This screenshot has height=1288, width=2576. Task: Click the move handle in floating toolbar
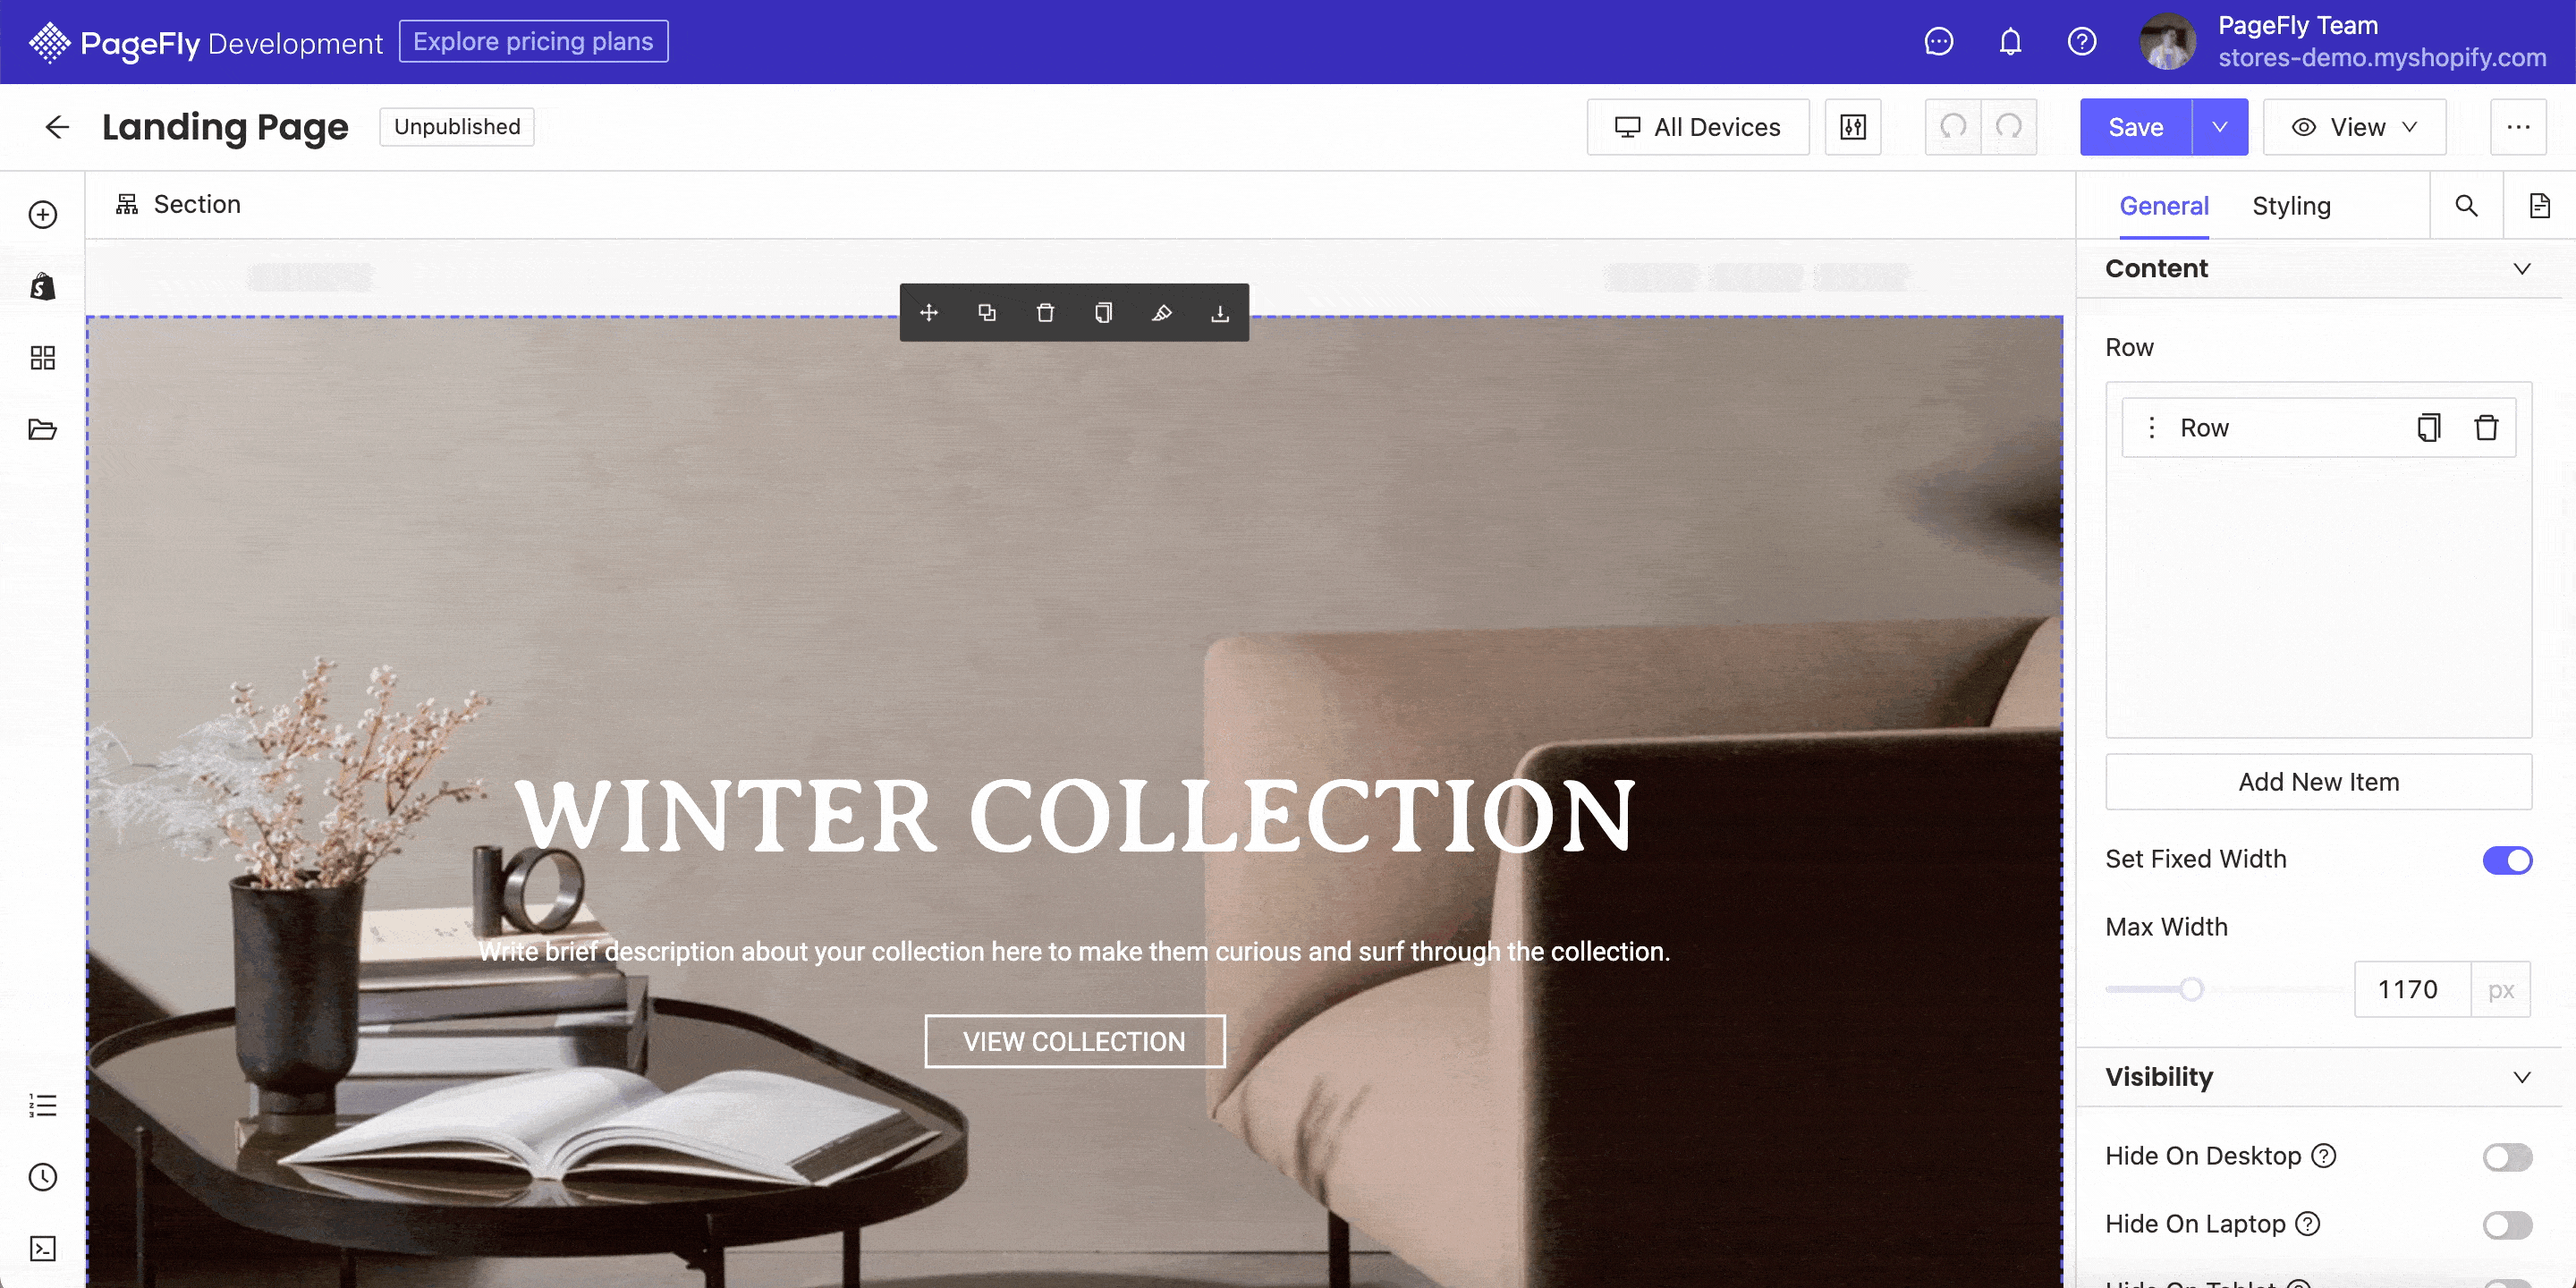coord(929,313)
